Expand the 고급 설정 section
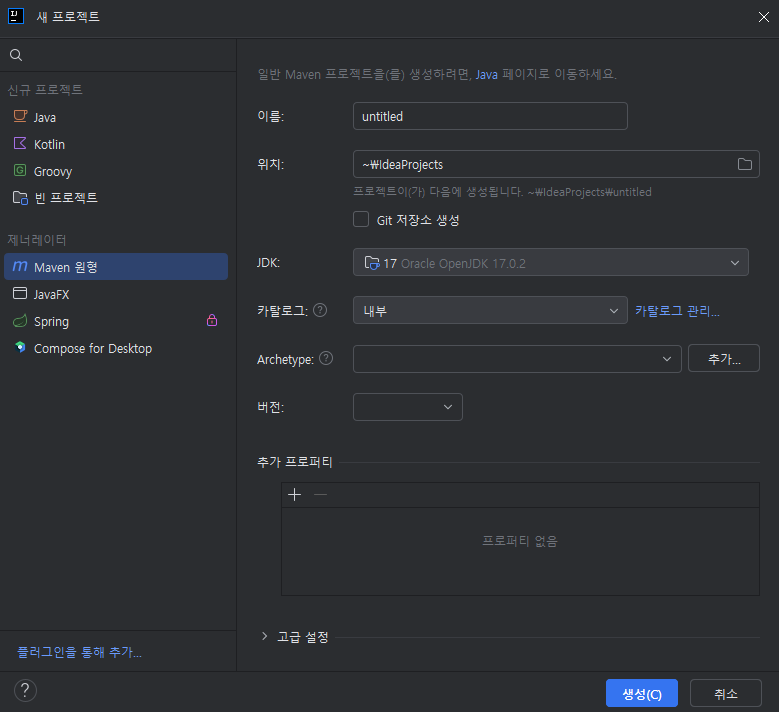 [x=264, y=636]
